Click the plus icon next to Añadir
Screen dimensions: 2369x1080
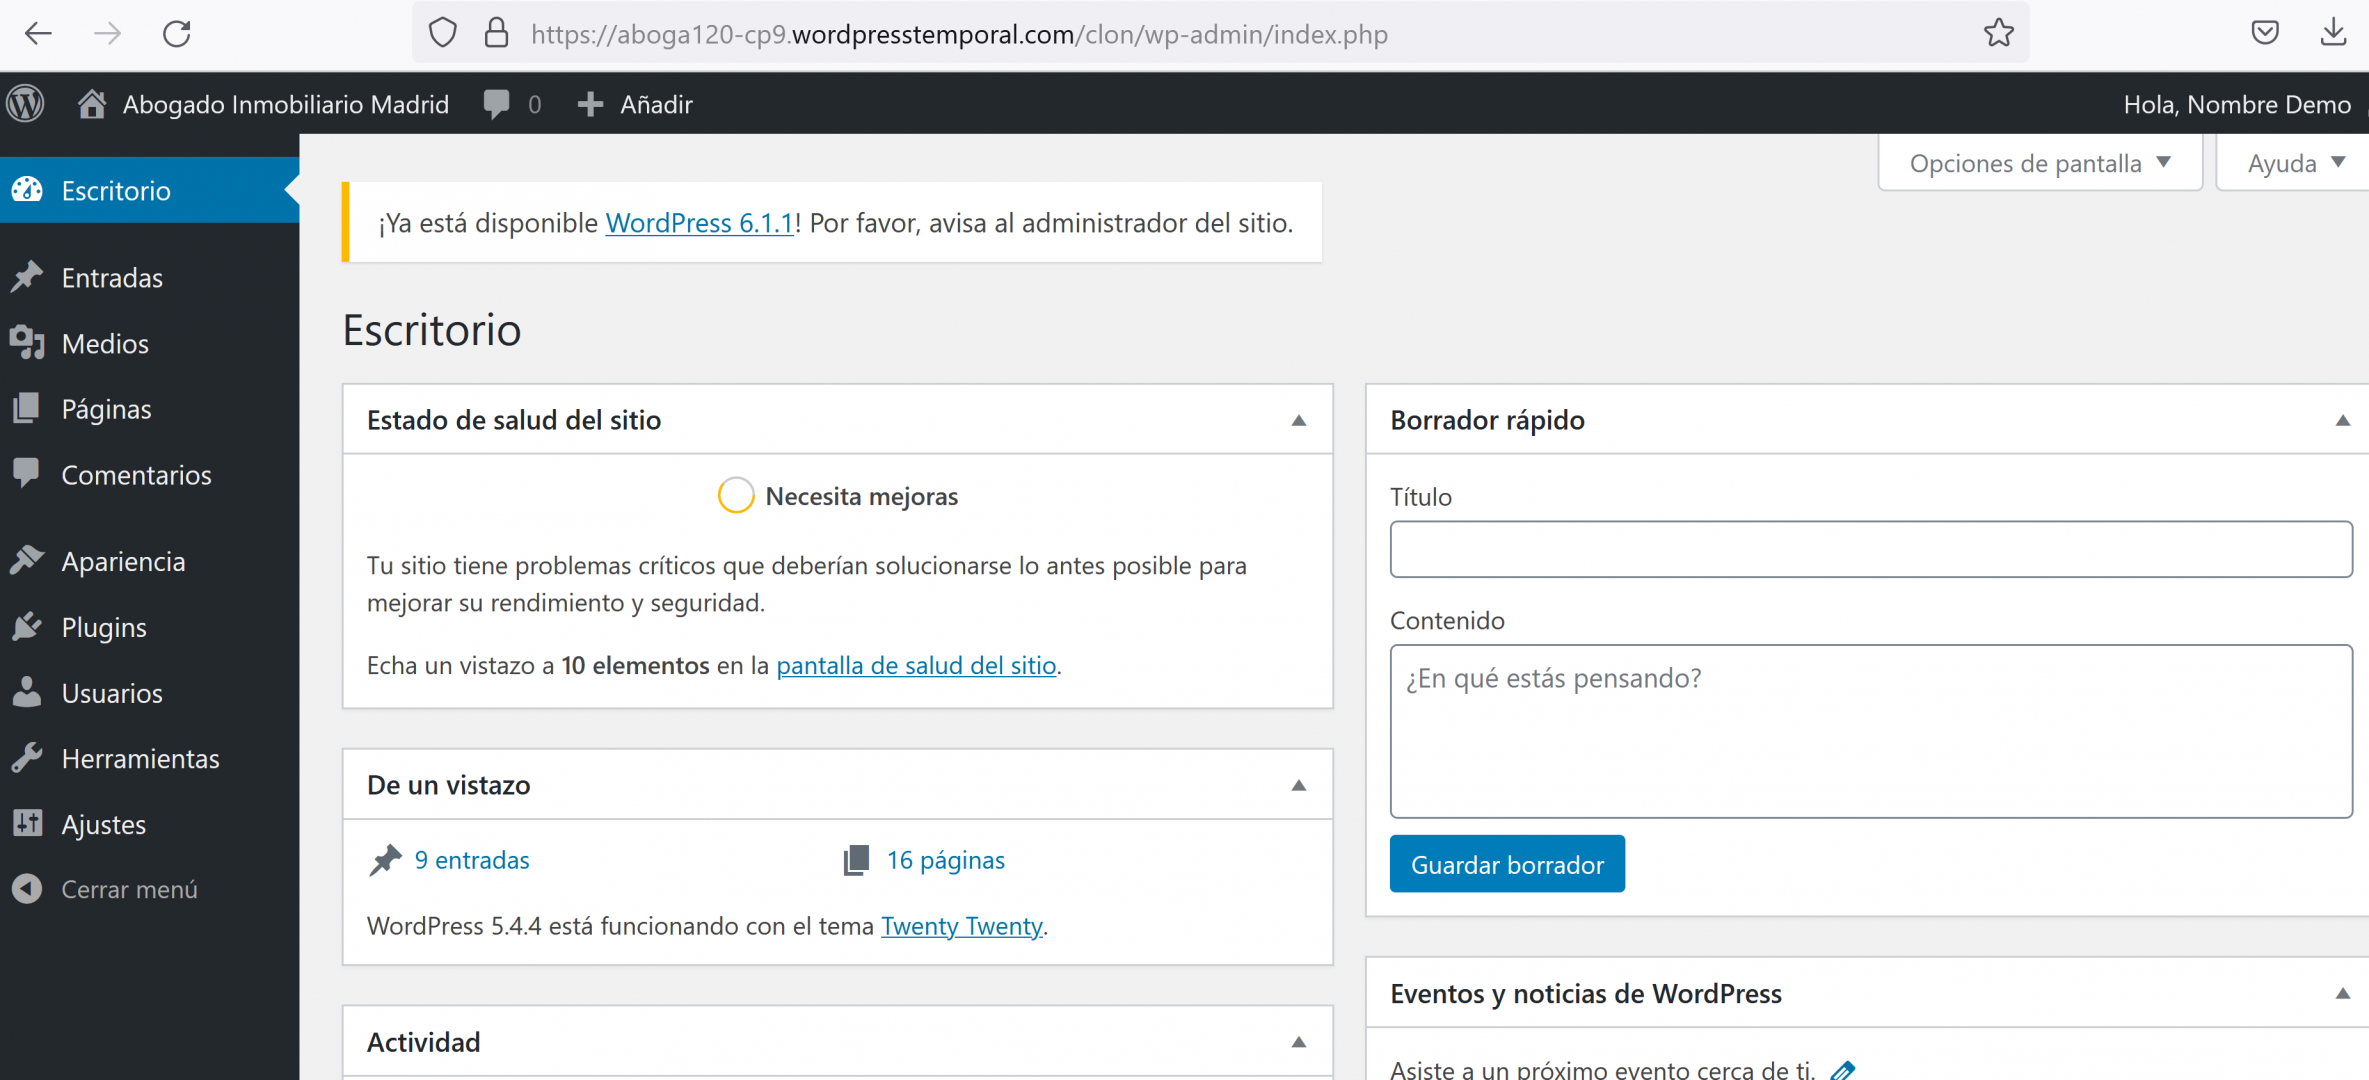(590, 104)
